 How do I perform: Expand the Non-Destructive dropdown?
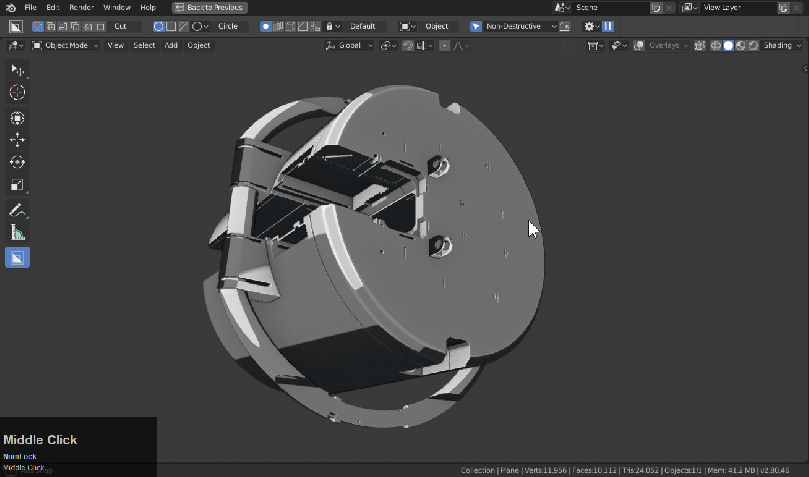(521, 26)
